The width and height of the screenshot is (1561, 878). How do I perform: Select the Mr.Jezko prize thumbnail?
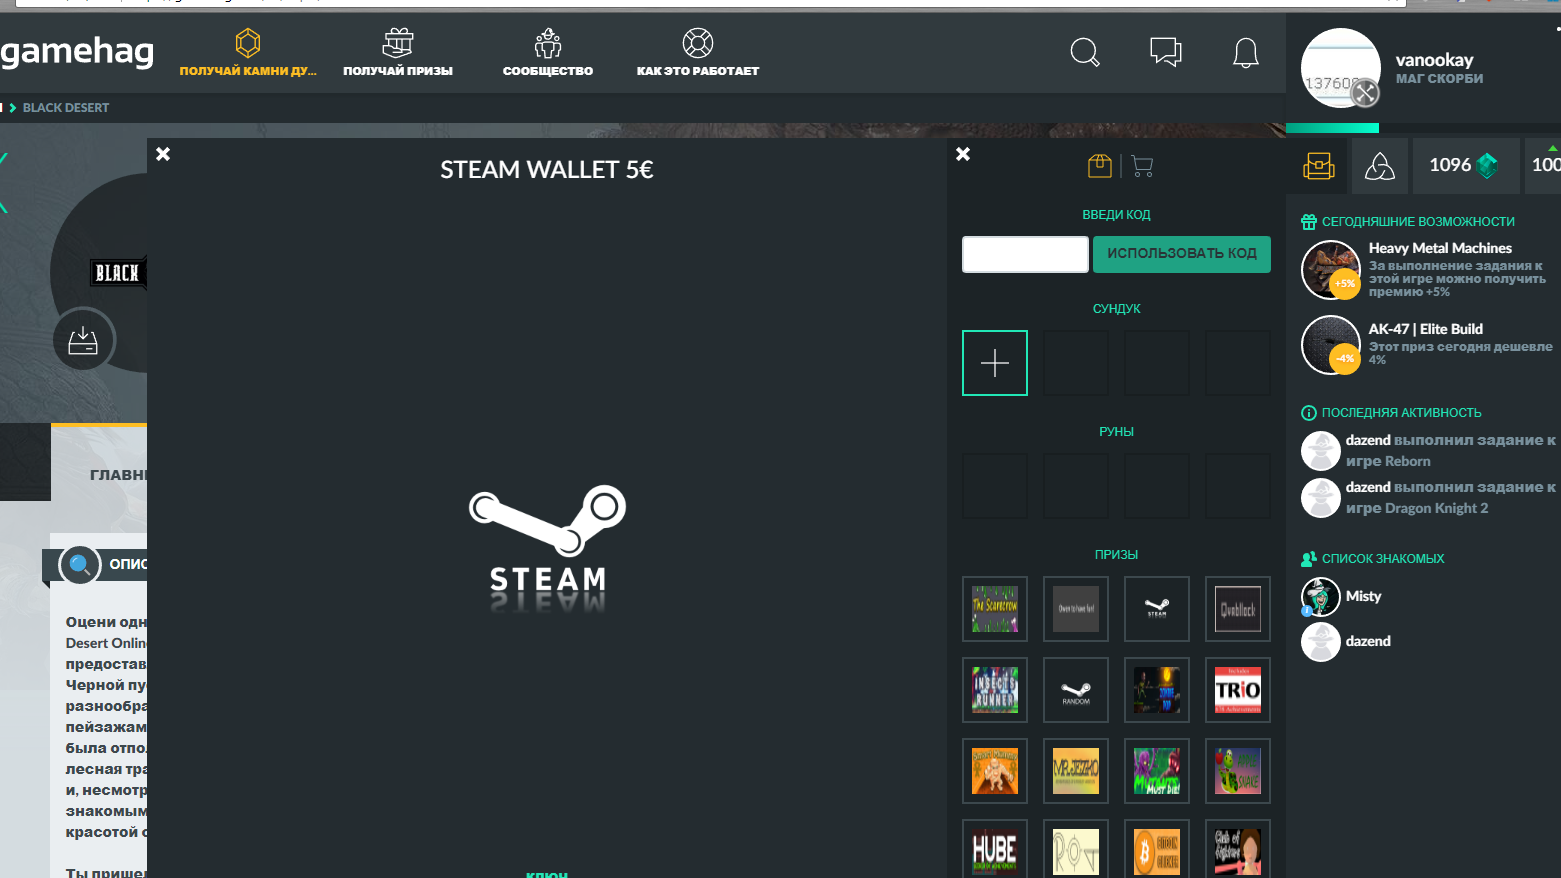click(x=1076, y=771)
